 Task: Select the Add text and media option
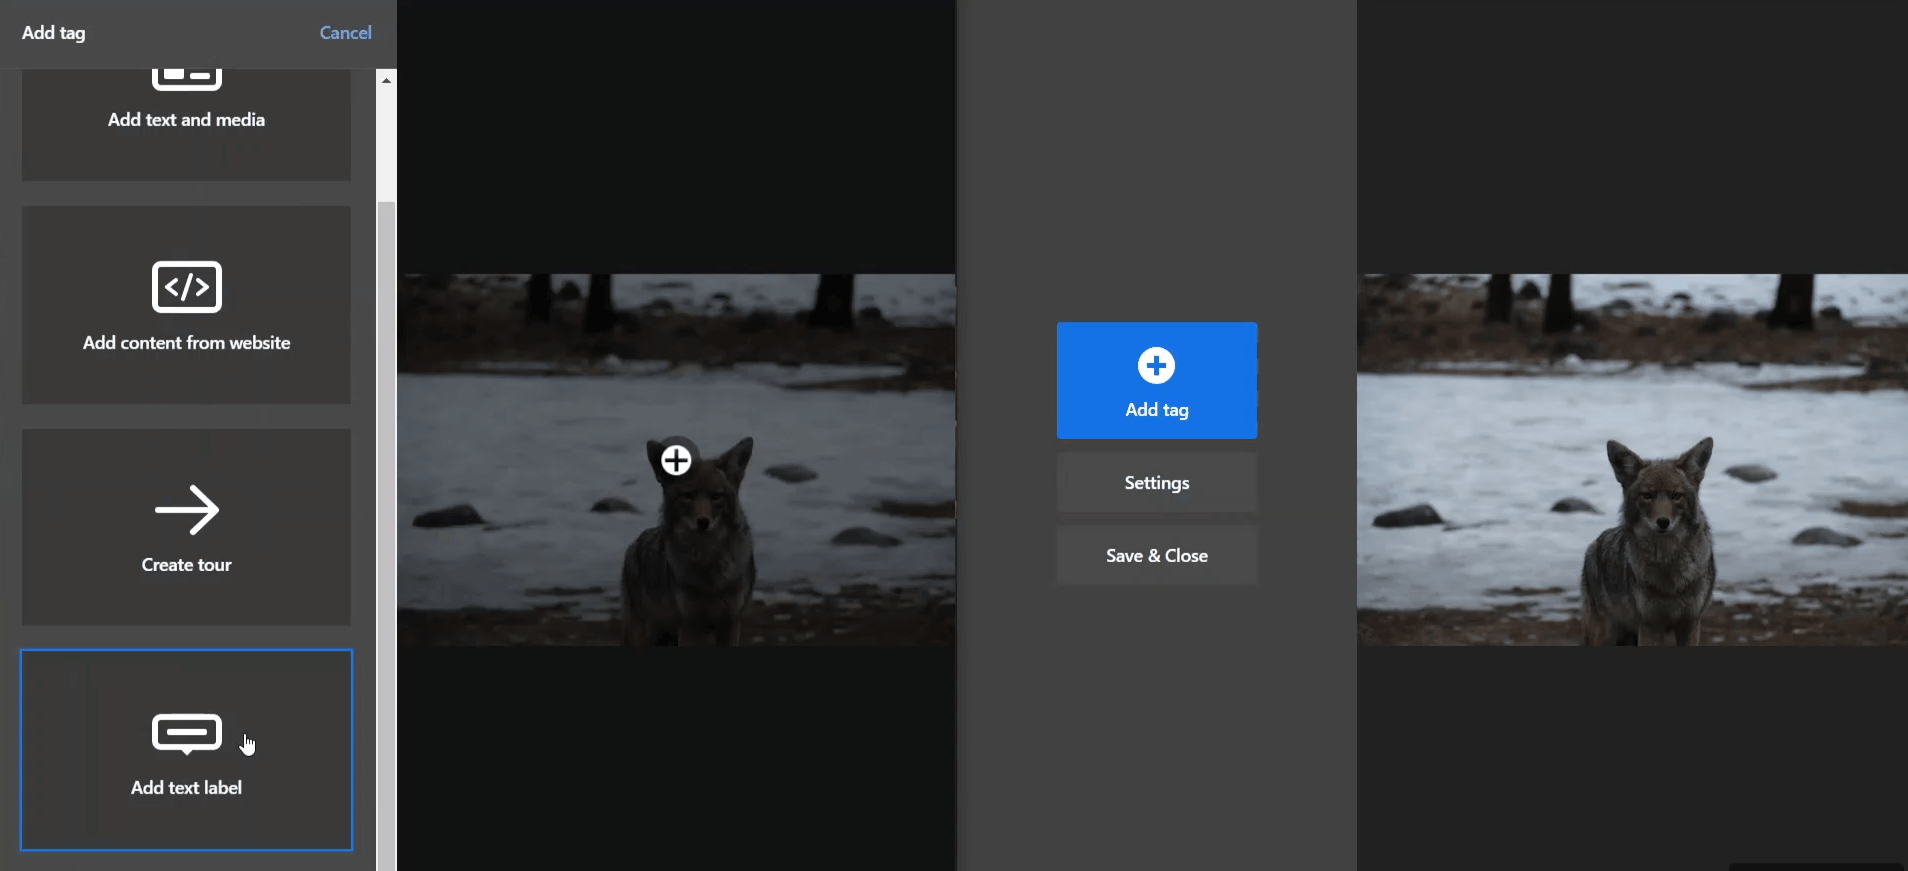(x=187, y=120)
